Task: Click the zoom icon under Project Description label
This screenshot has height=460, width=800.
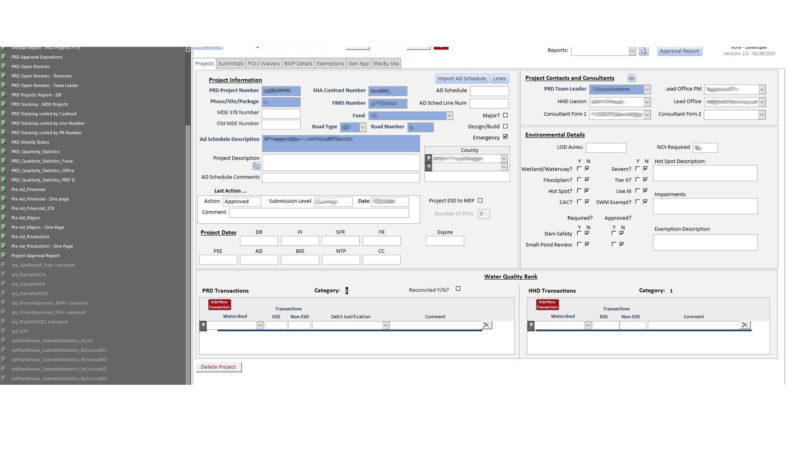Action: (x=255, y=166)
